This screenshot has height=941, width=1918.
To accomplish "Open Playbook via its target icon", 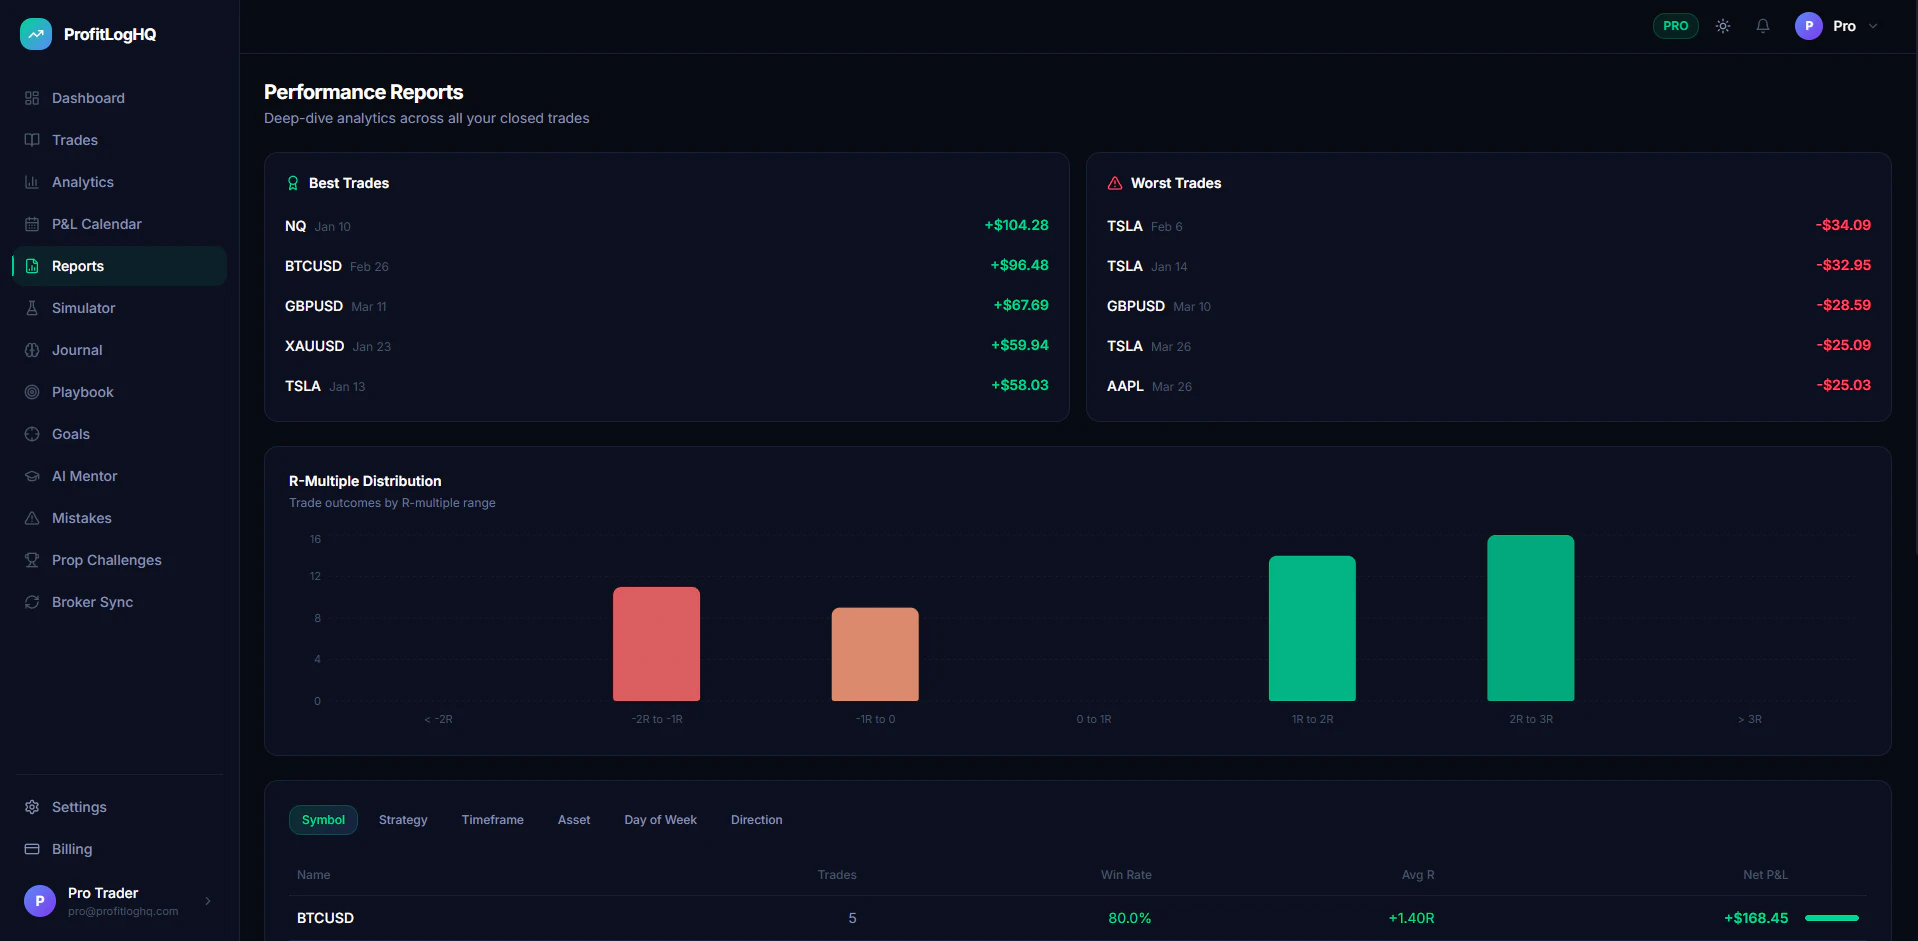I will coord(32,392).
